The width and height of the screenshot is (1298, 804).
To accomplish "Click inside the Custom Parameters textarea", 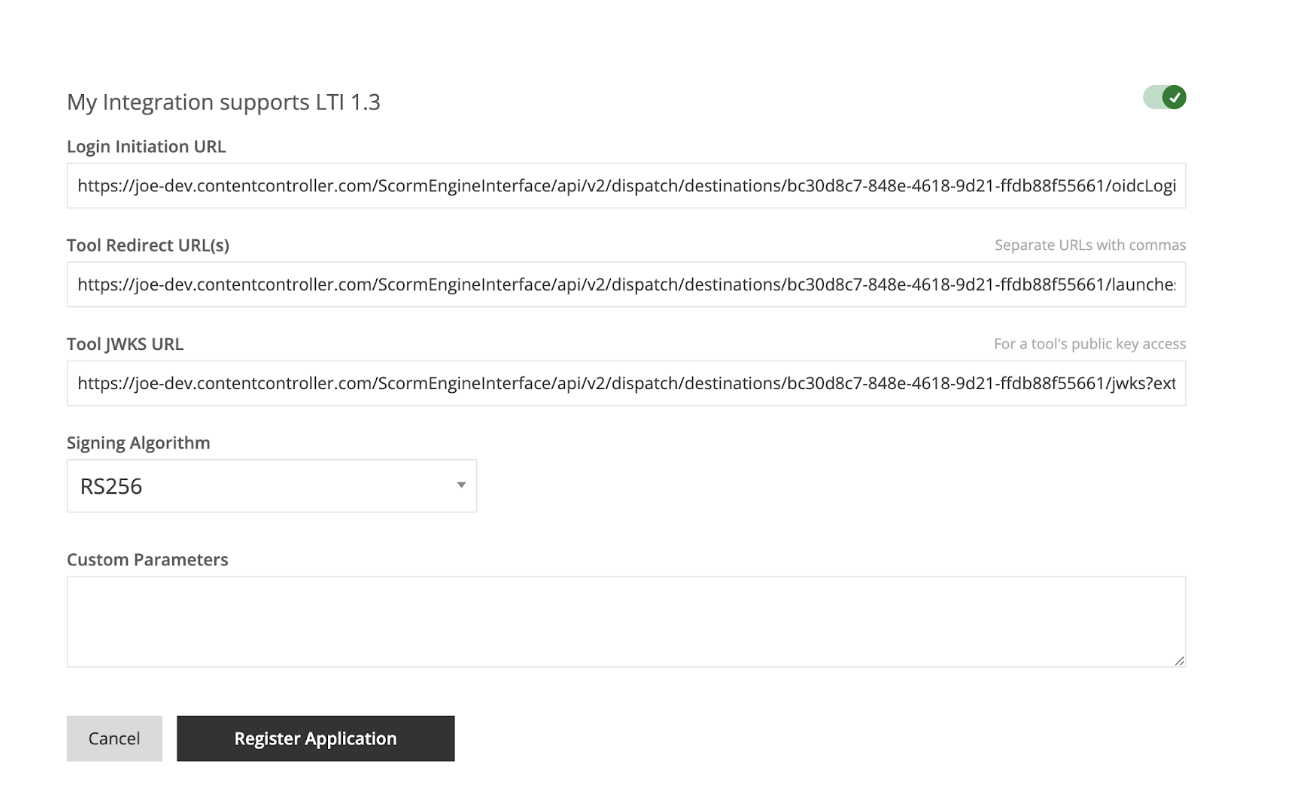I will [626, 622].
